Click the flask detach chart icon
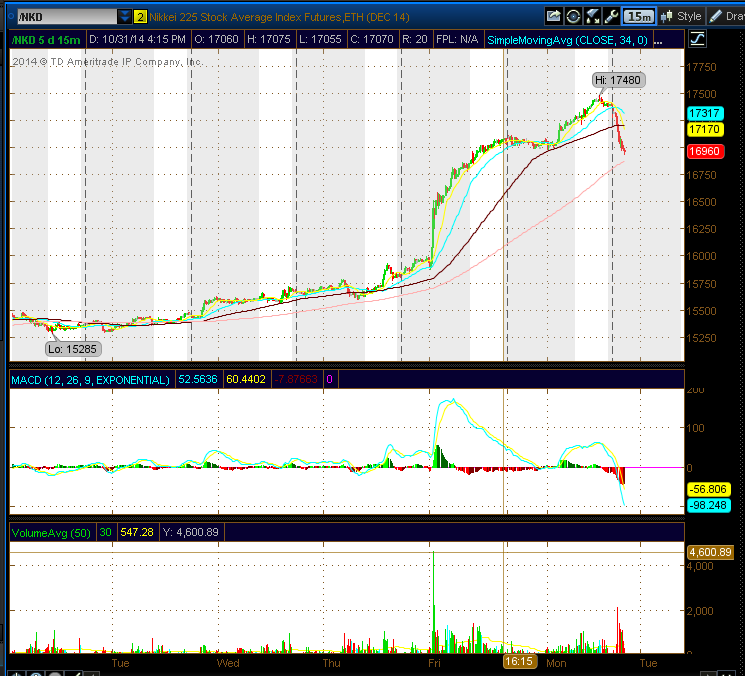This screenshot has width=745, height=676. (592, 17)
